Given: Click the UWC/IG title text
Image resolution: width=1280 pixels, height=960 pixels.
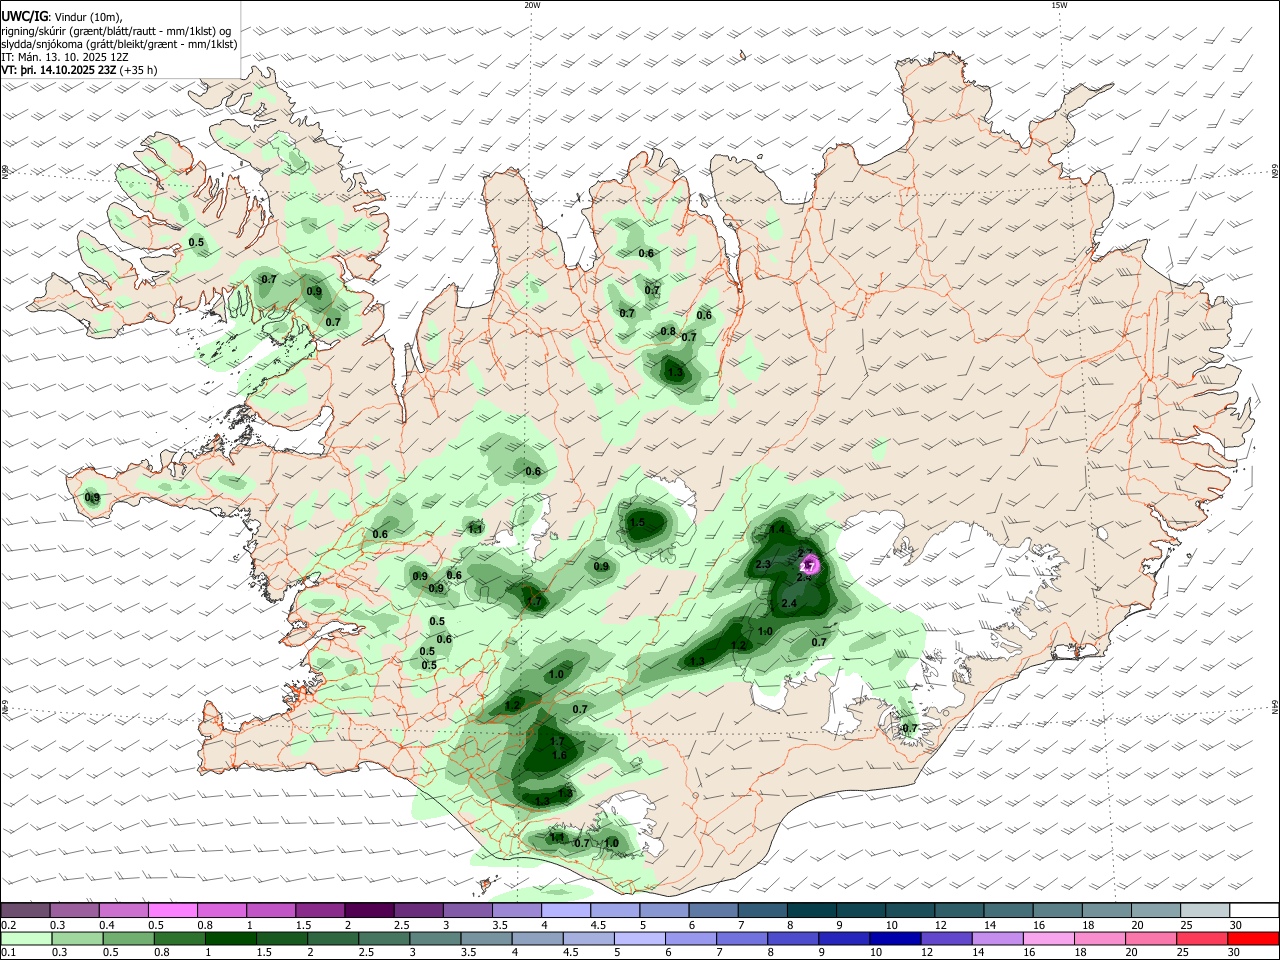Looking at the screenshot, I should pos(24,15).
